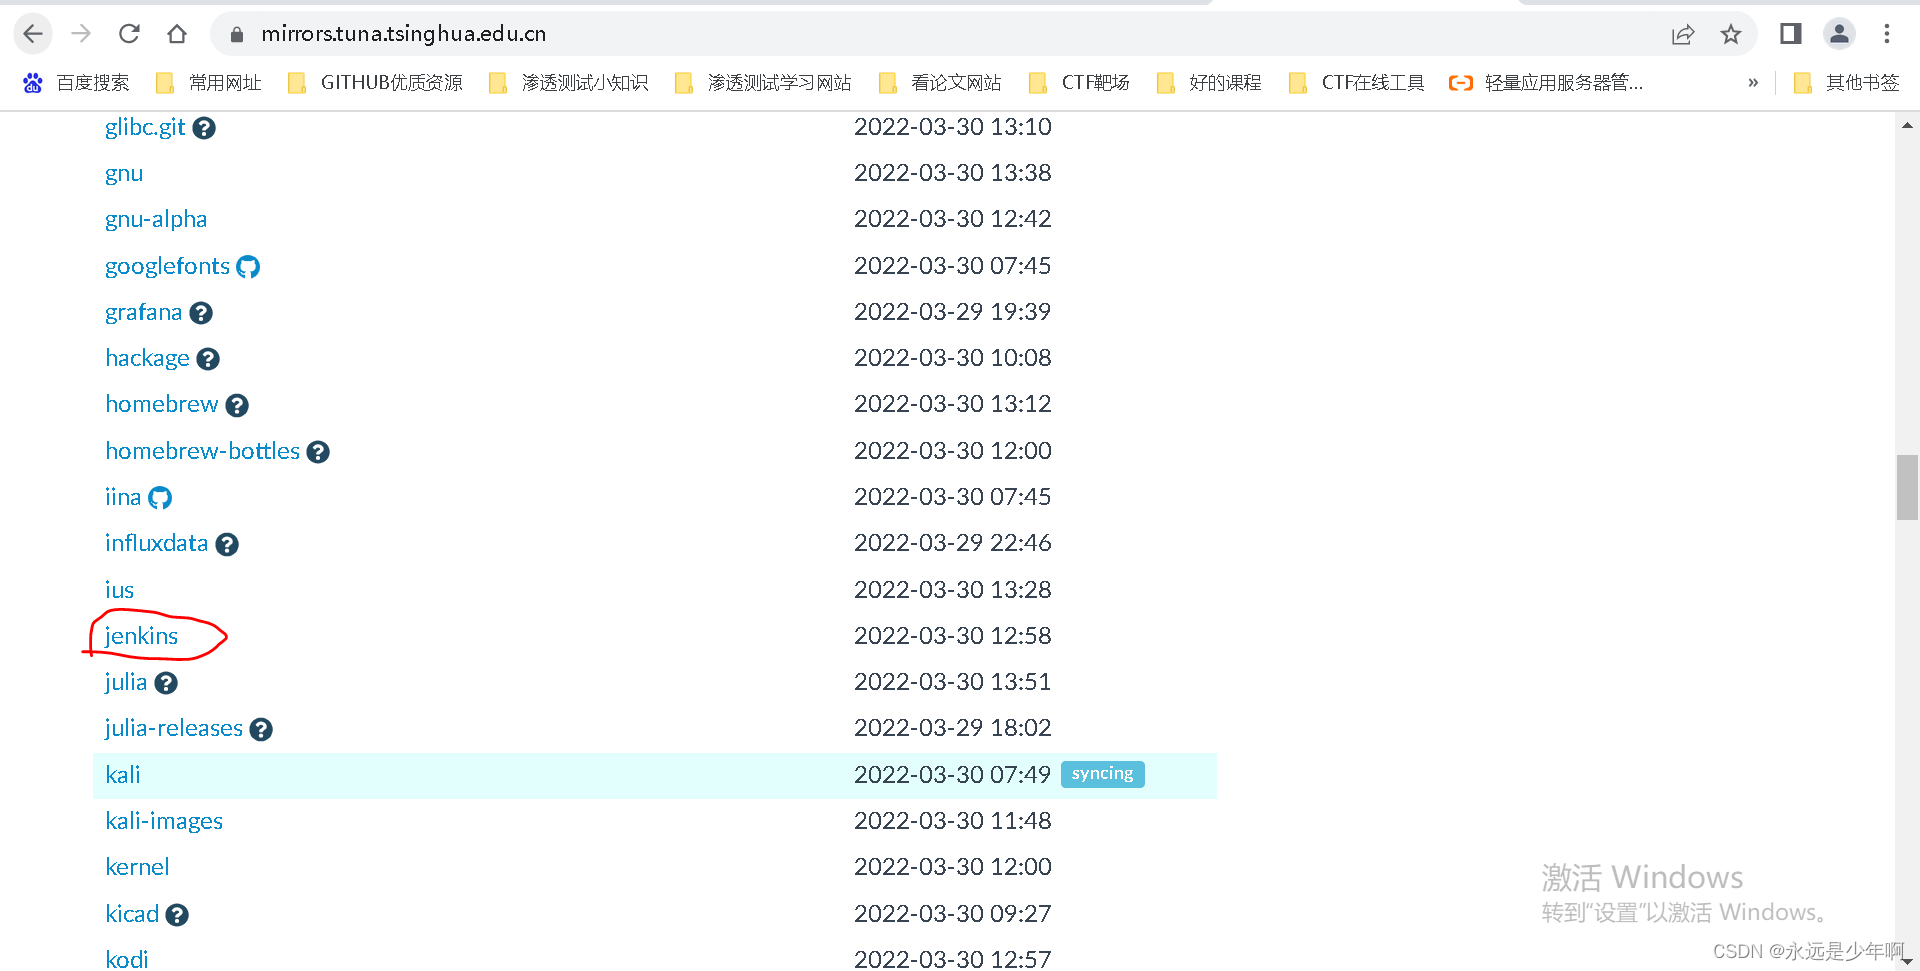Screen dimensions: 1920x971
Task: Click the site lock icon in address bar
Action: [x=237, y=34]
